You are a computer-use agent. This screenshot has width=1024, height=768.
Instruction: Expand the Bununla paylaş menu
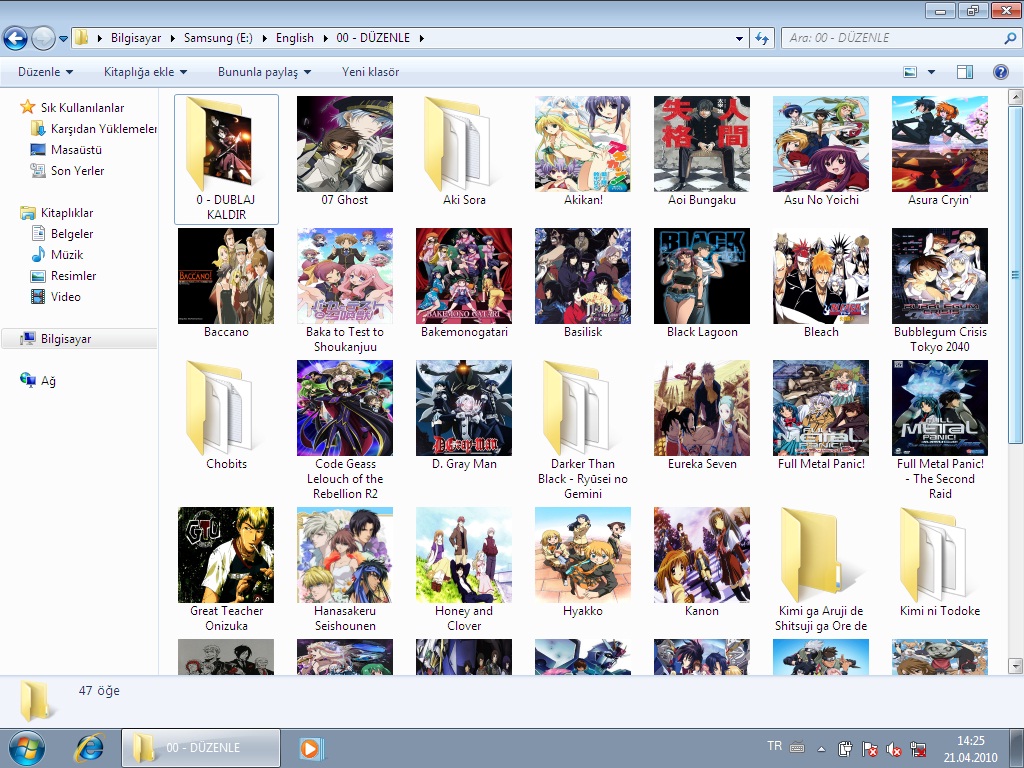[264, 72]
